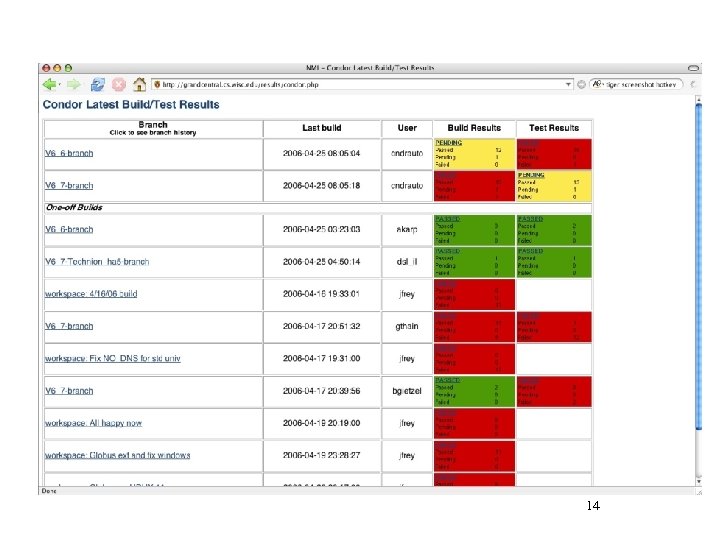720x540 pixels.
Task: Click the forward arrow navigation button
Action: coord(73,84)
